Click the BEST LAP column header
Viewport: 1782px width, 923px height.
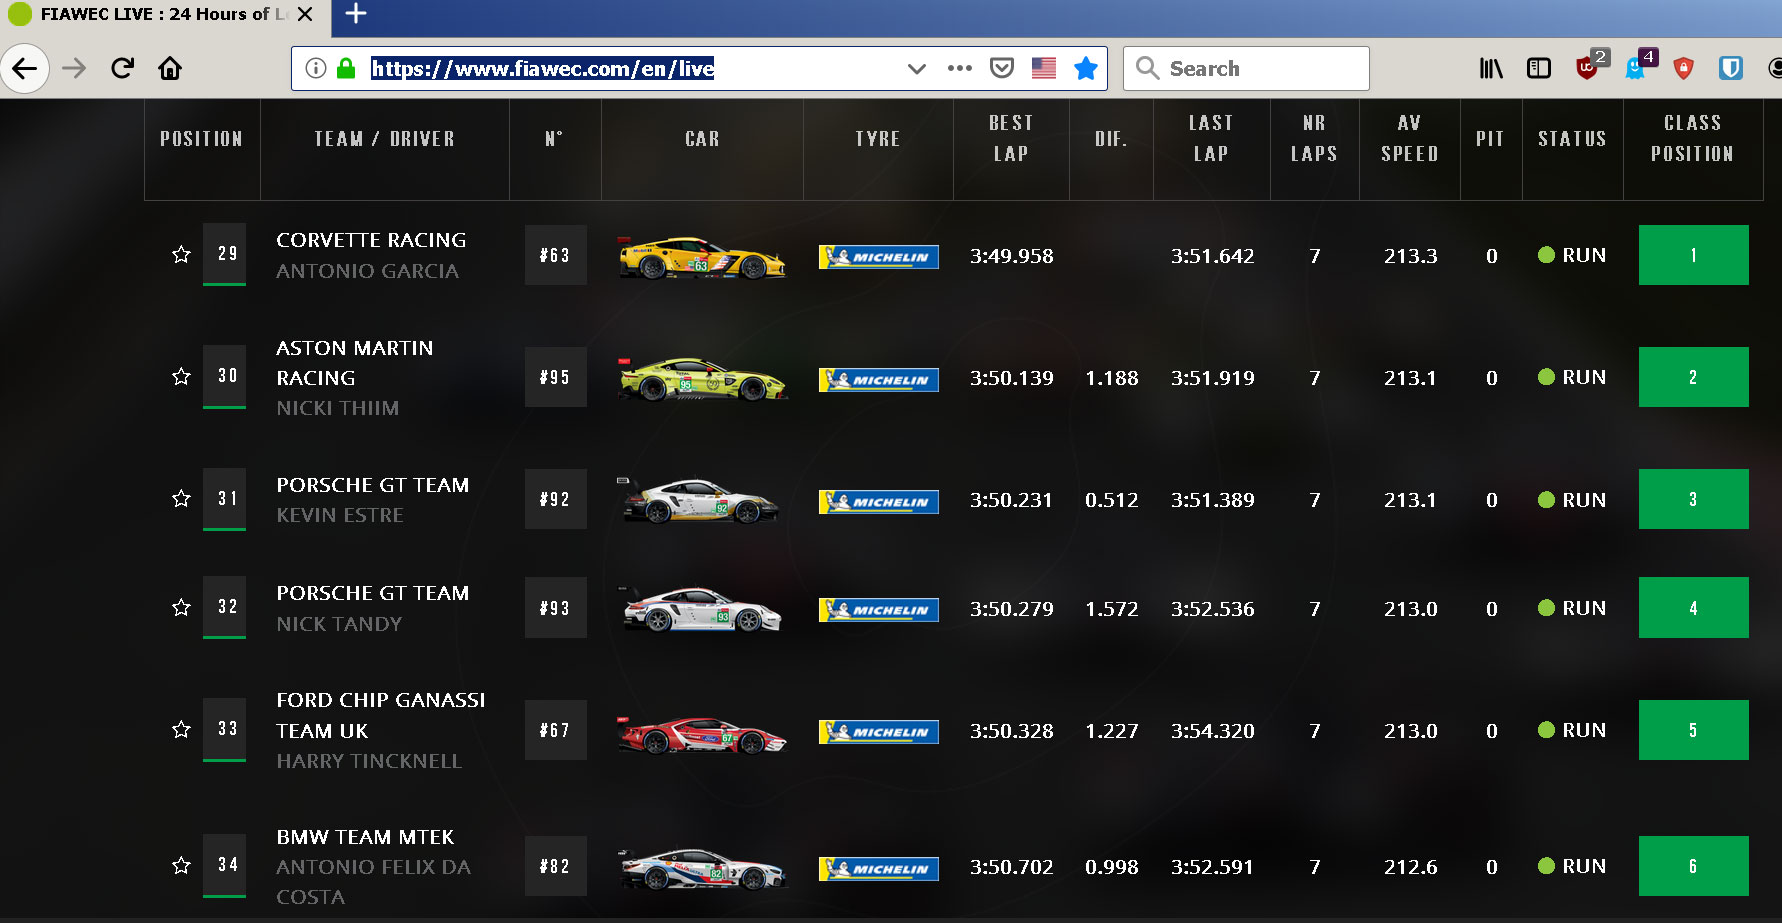1010,139
